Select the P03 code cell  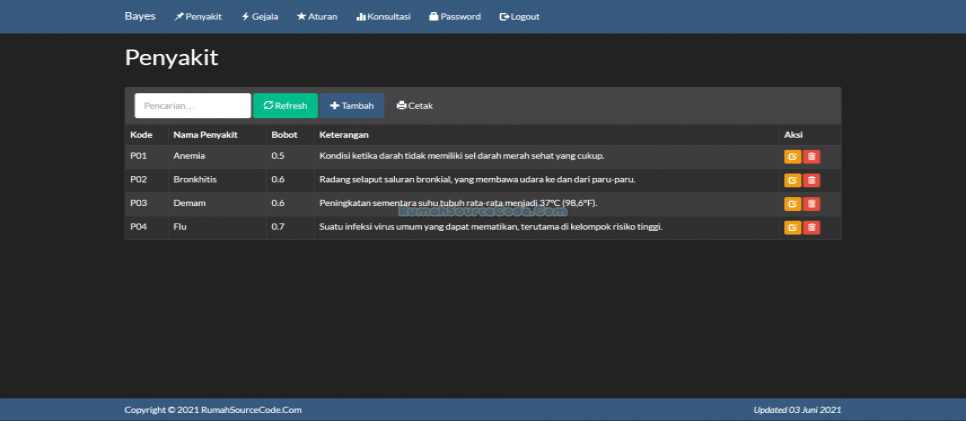click(139, 203)
